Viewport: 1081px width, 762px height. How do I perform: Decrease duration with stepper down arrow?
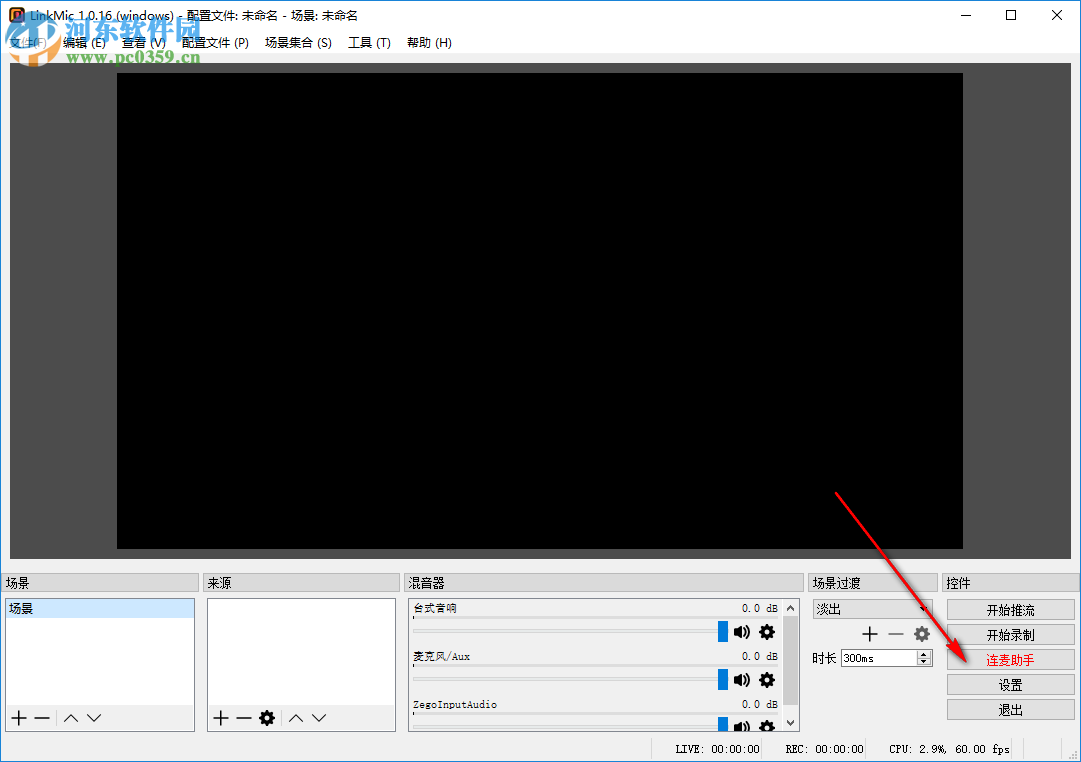924,662
